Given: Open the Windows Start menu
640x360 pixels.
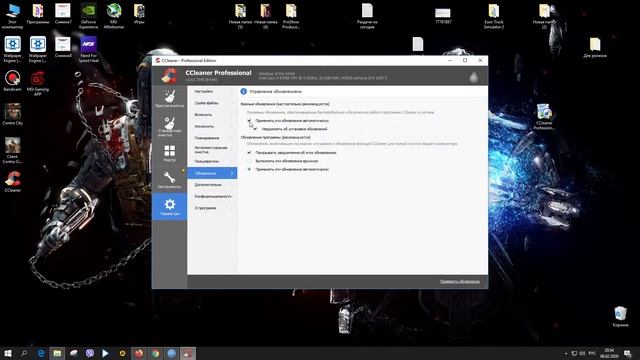Looking at the screenshot, I should click(x=8, y=353).
